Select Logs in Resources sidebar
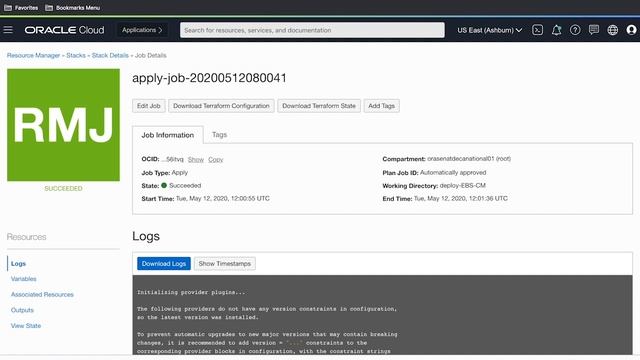The height and width of the screenshot is (360, 640). pos(18,264)
